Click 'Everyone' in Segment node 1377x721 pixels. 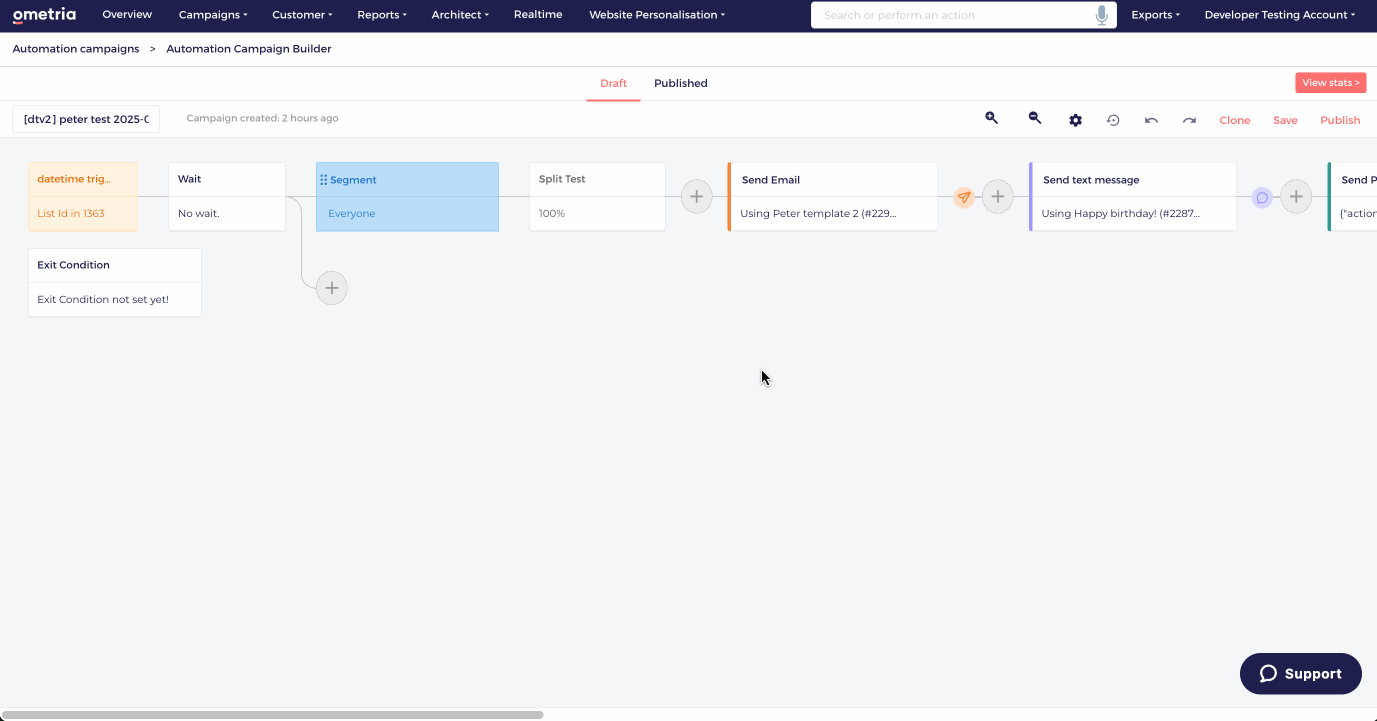tap(352, 213)
